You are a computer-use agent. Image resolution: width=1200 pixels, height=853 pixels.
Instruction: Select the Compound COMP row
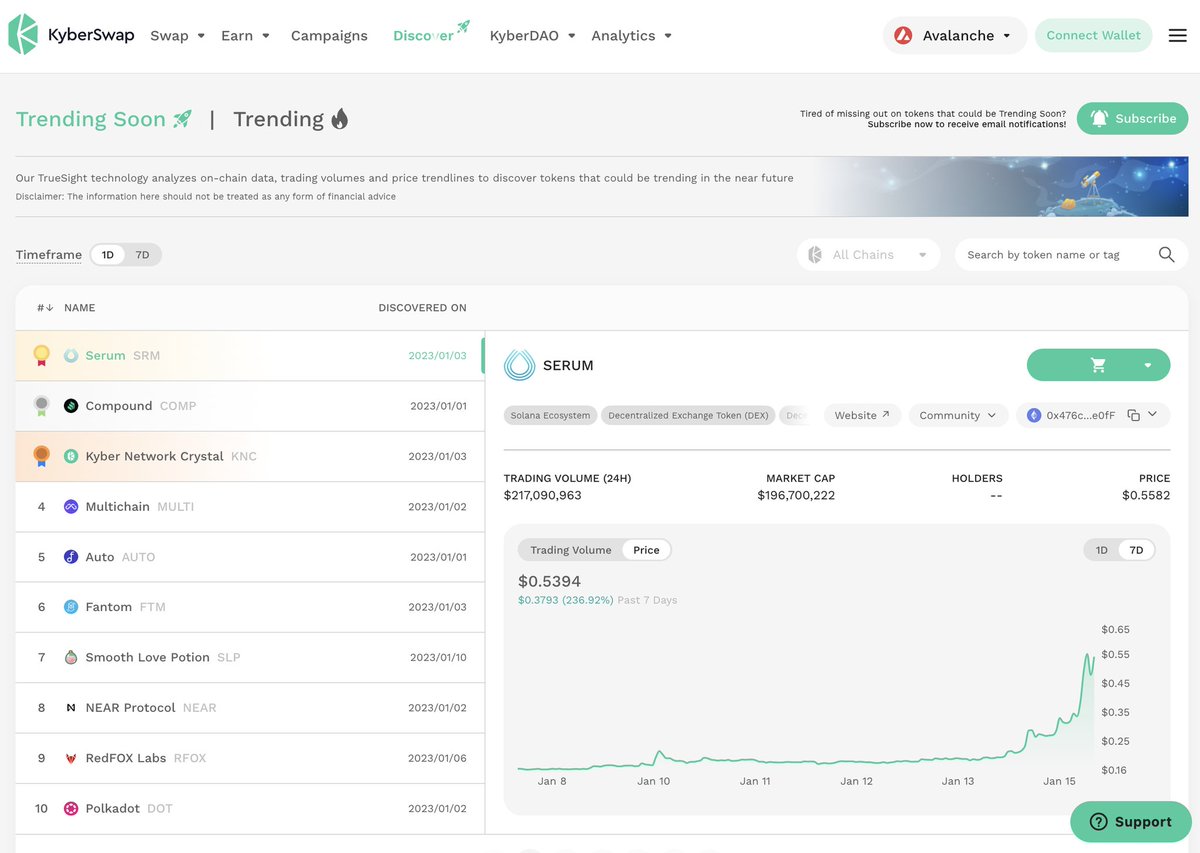pos(250,406)
